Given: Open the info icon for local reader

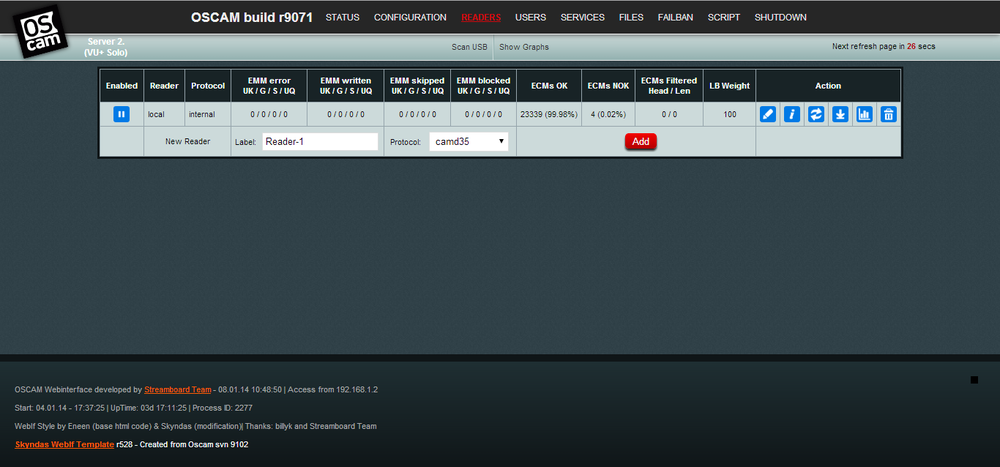Looking at the screenshot, I should point(792,115).
